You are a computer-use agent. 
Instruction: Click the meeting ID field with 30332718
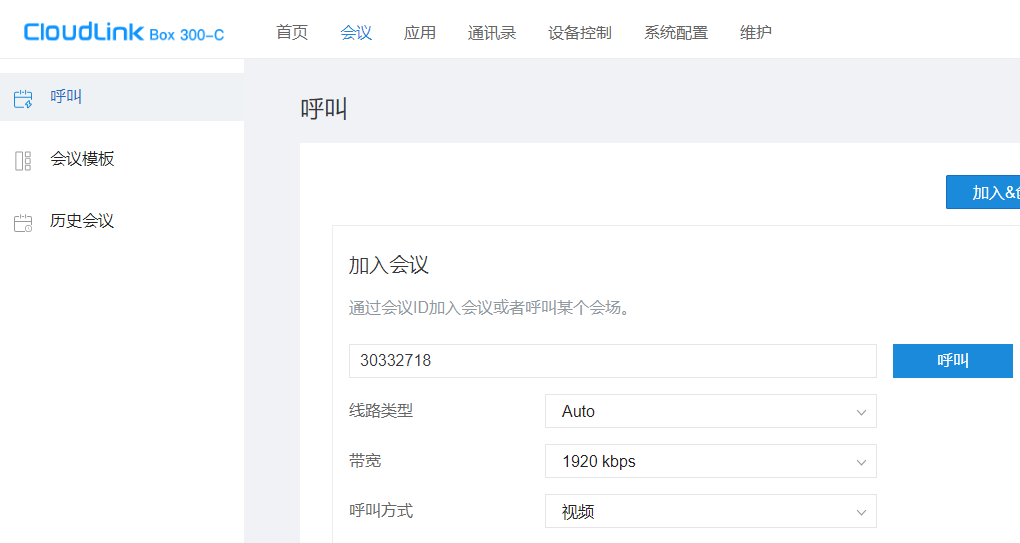(x=613, y=361)
